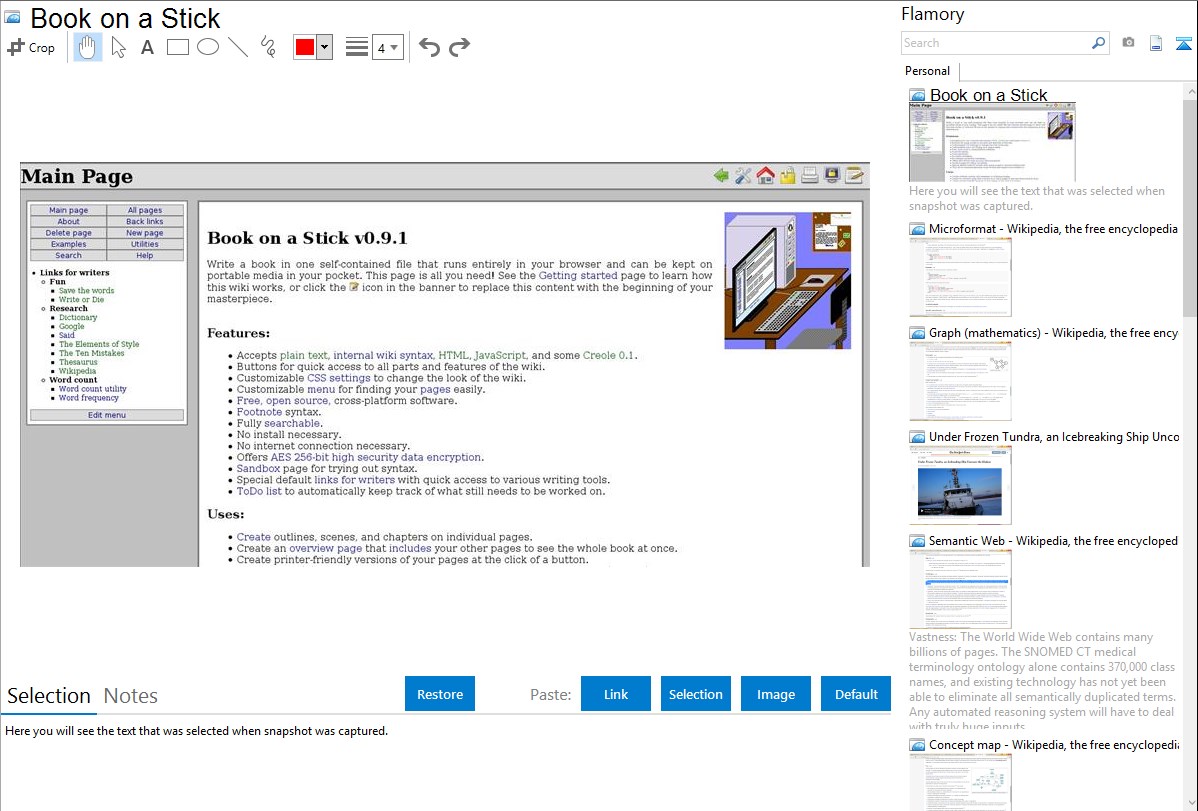The width and height of the screenshot is (1198, 811).
Task: Open the Under Frozen Tundra ship thumbnail
Action: click(x=960, y=485)
